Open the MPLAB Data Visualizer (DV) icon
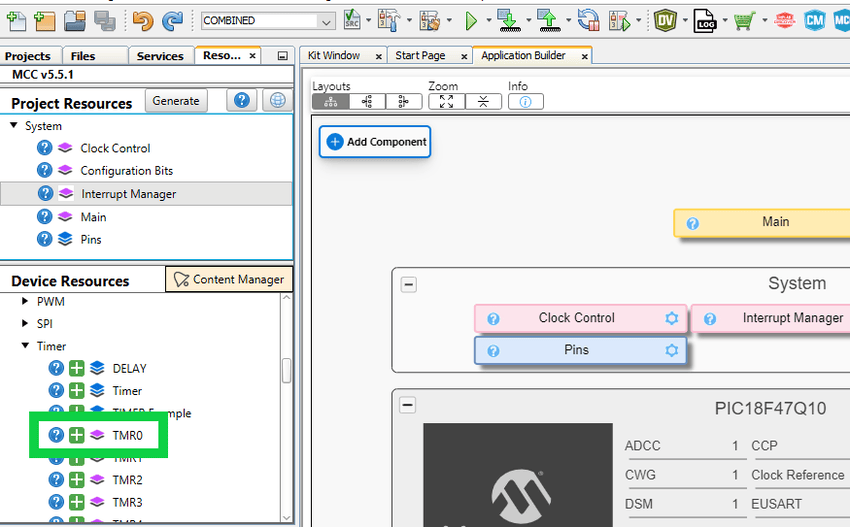850x527 pixels. coord(665,20)
